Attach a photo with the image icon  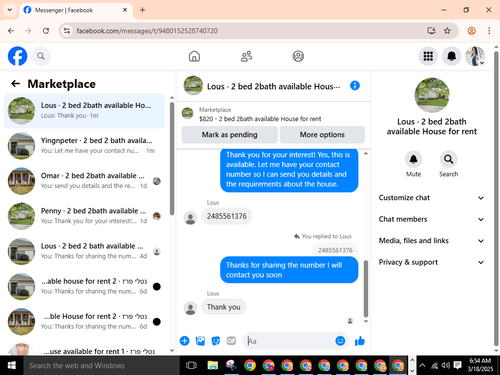coord(200,341)
